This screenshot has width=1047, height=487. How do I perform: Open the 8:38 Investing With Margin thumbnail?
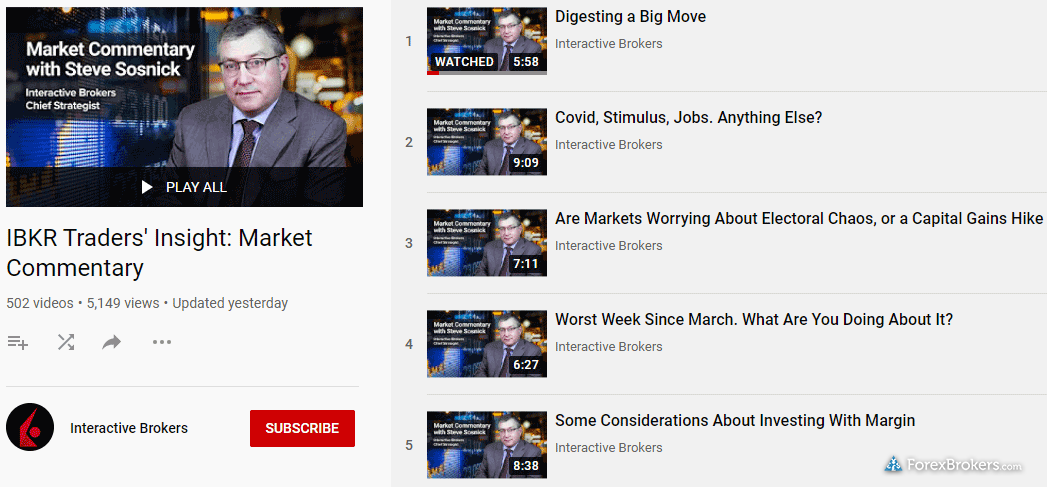point(487,444)
